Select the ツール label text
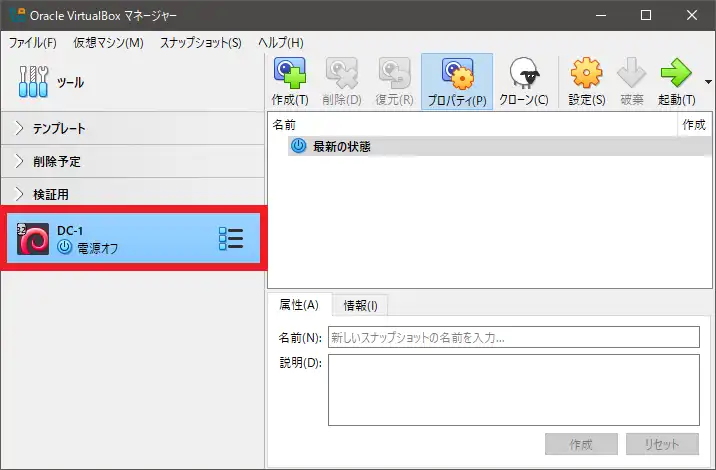 click(x=70, y=83)
